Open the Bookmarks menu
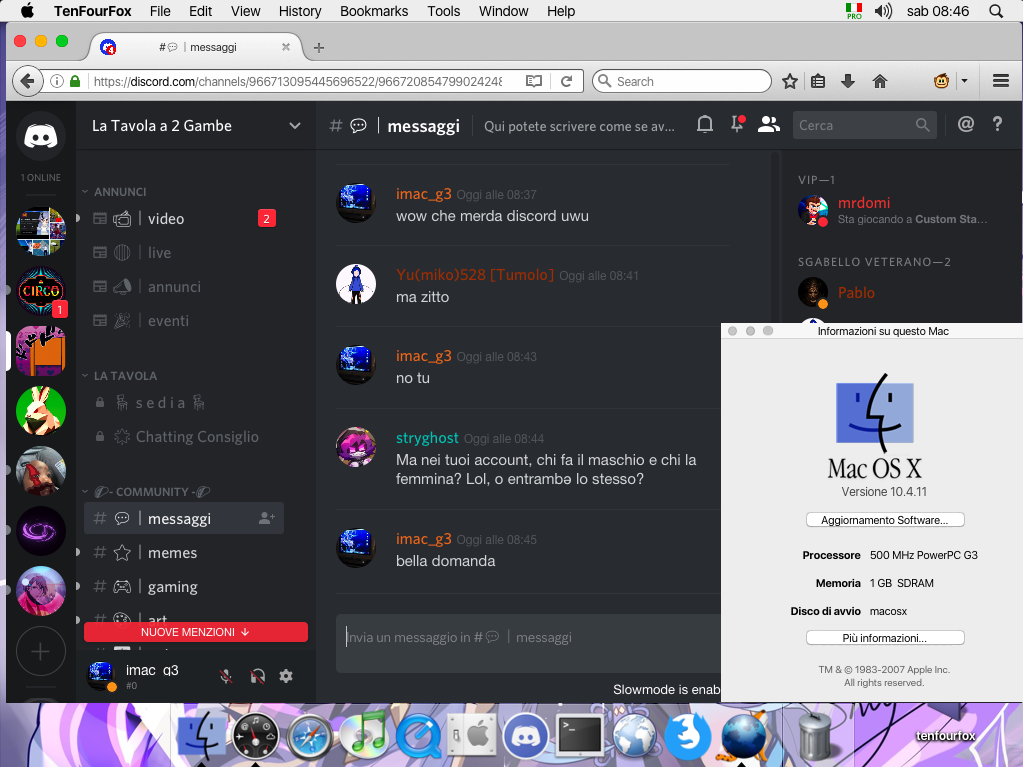This screenshot has height=767, width=1023. pyautogui.click(x=374, y=11)
